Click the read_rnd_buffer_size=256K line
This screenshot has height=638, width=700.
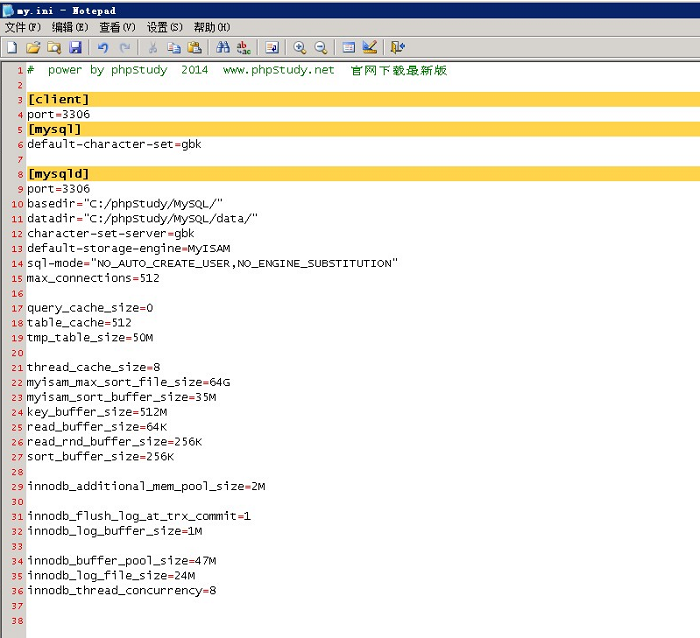coord(114,442)
